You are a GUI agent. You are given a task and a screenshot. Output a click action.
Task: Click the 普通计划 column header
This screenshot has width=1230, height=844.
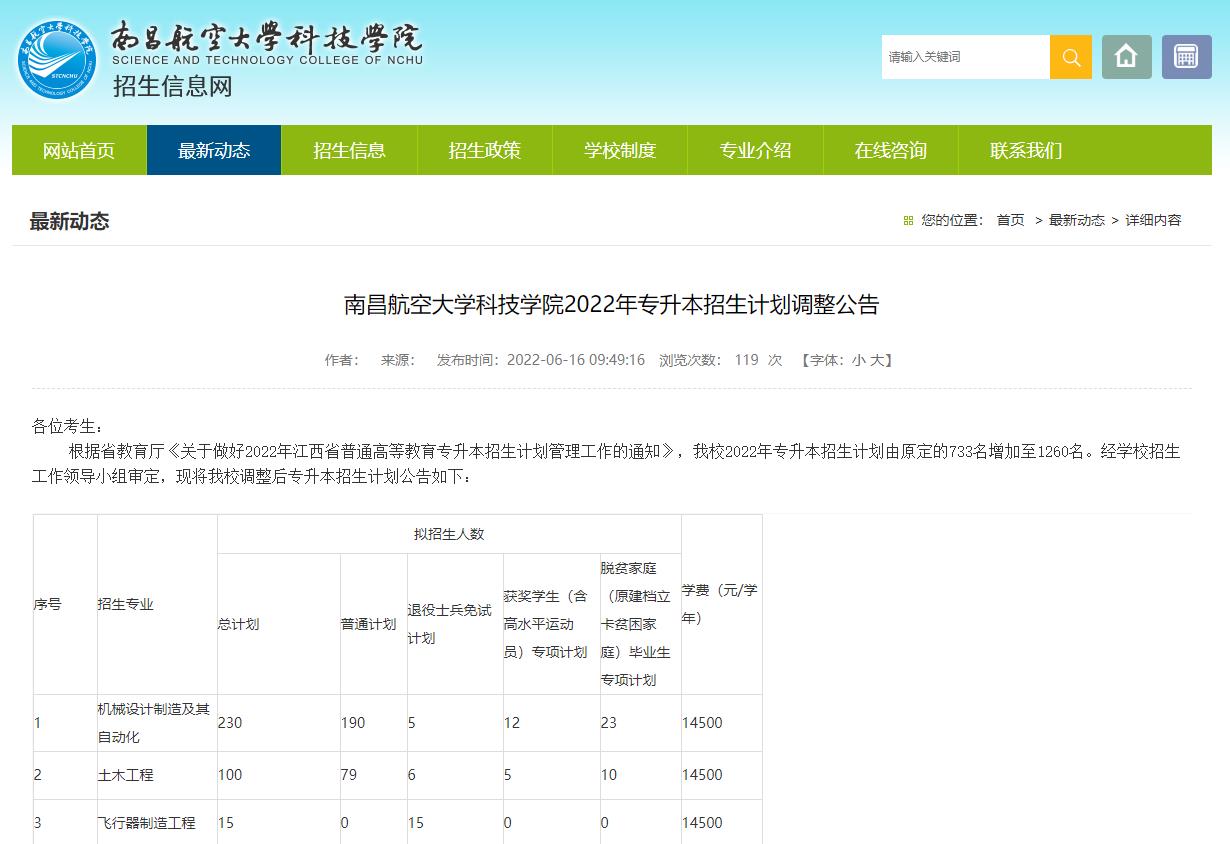point(373,624)
